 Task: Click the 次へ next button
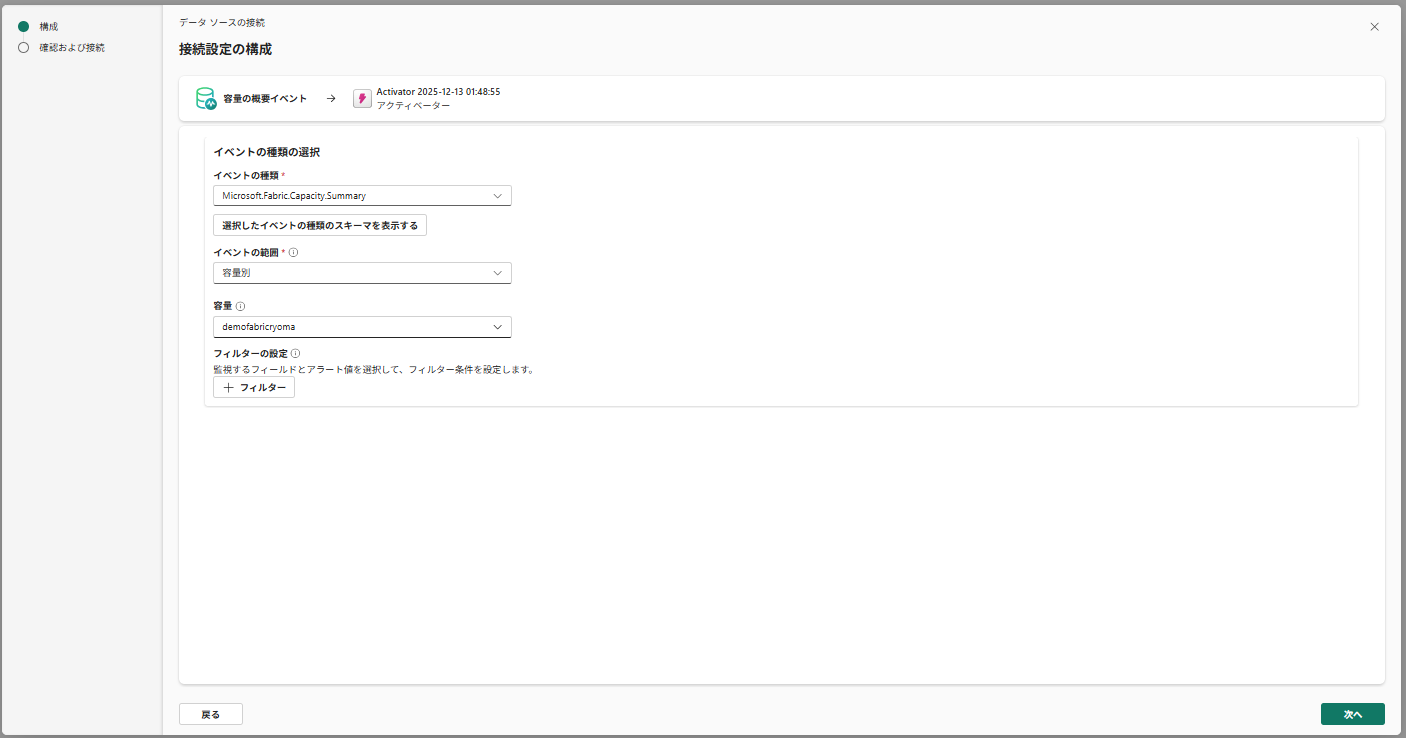1353,714
